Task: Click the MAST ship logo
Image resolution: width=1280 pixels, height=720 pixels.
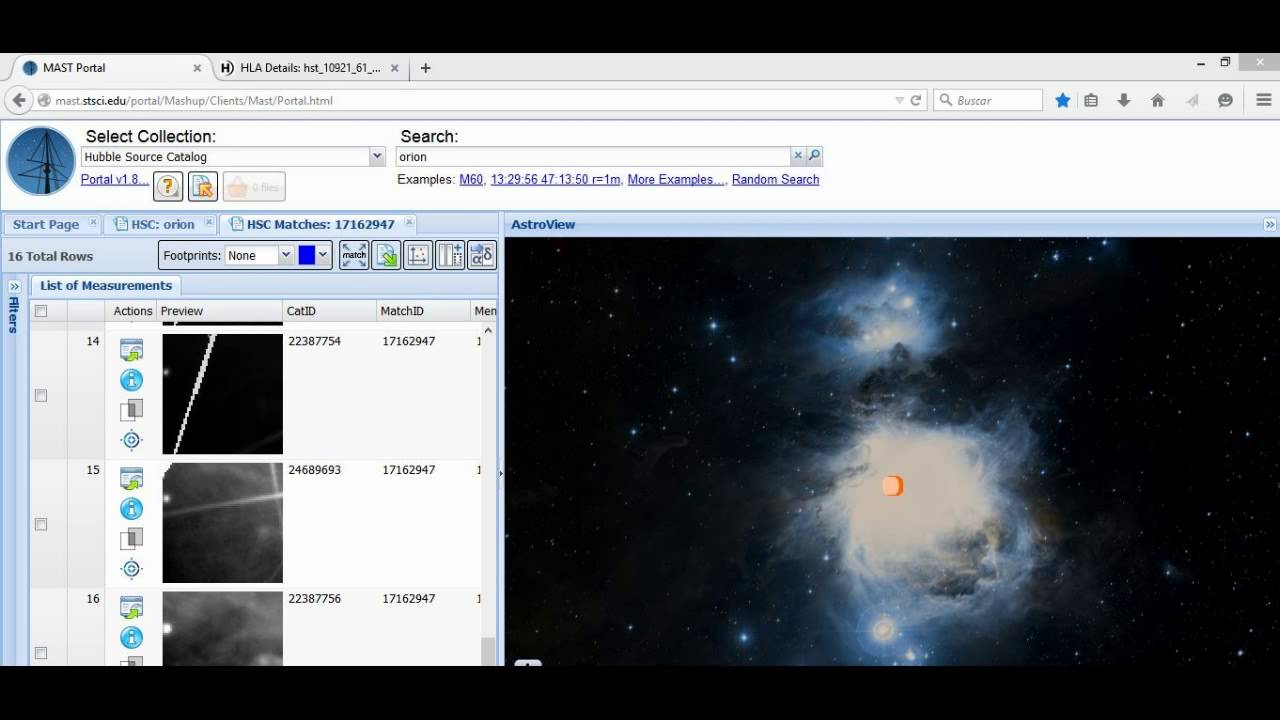Action: 41,161
